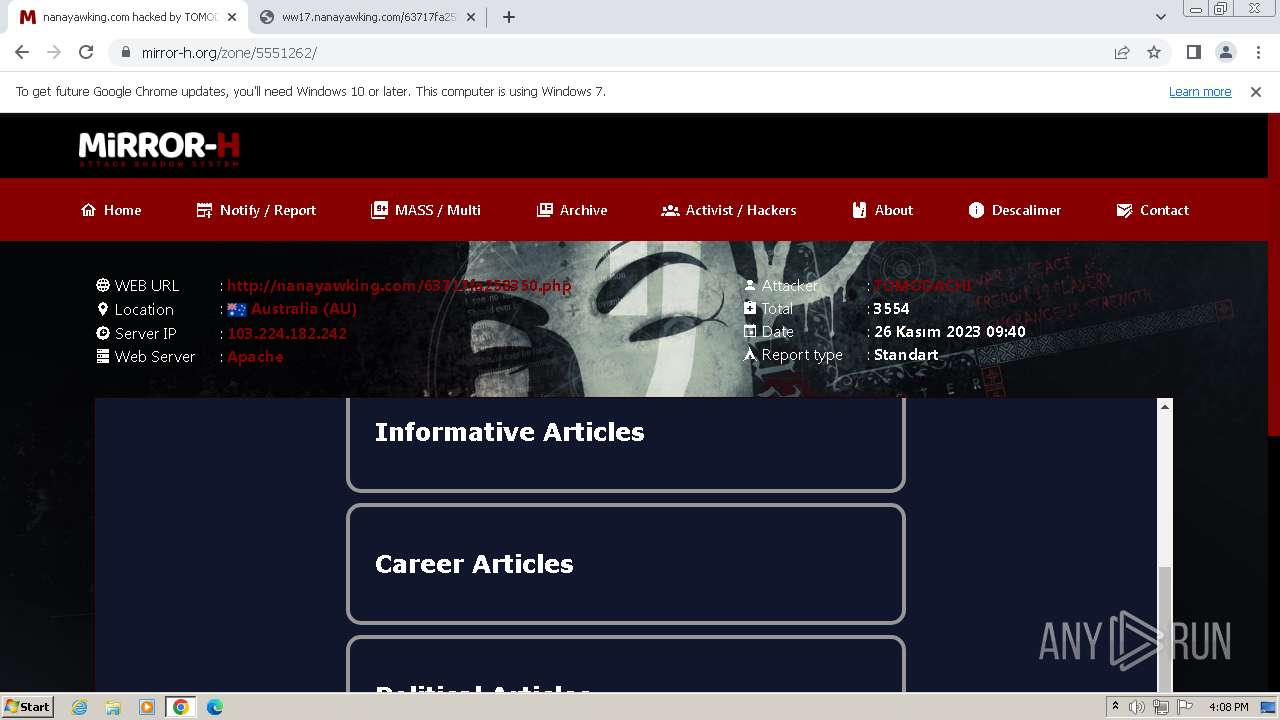Click the Mirror-H logo
This screenshot has height=720, width=1280.
[159, 149]
